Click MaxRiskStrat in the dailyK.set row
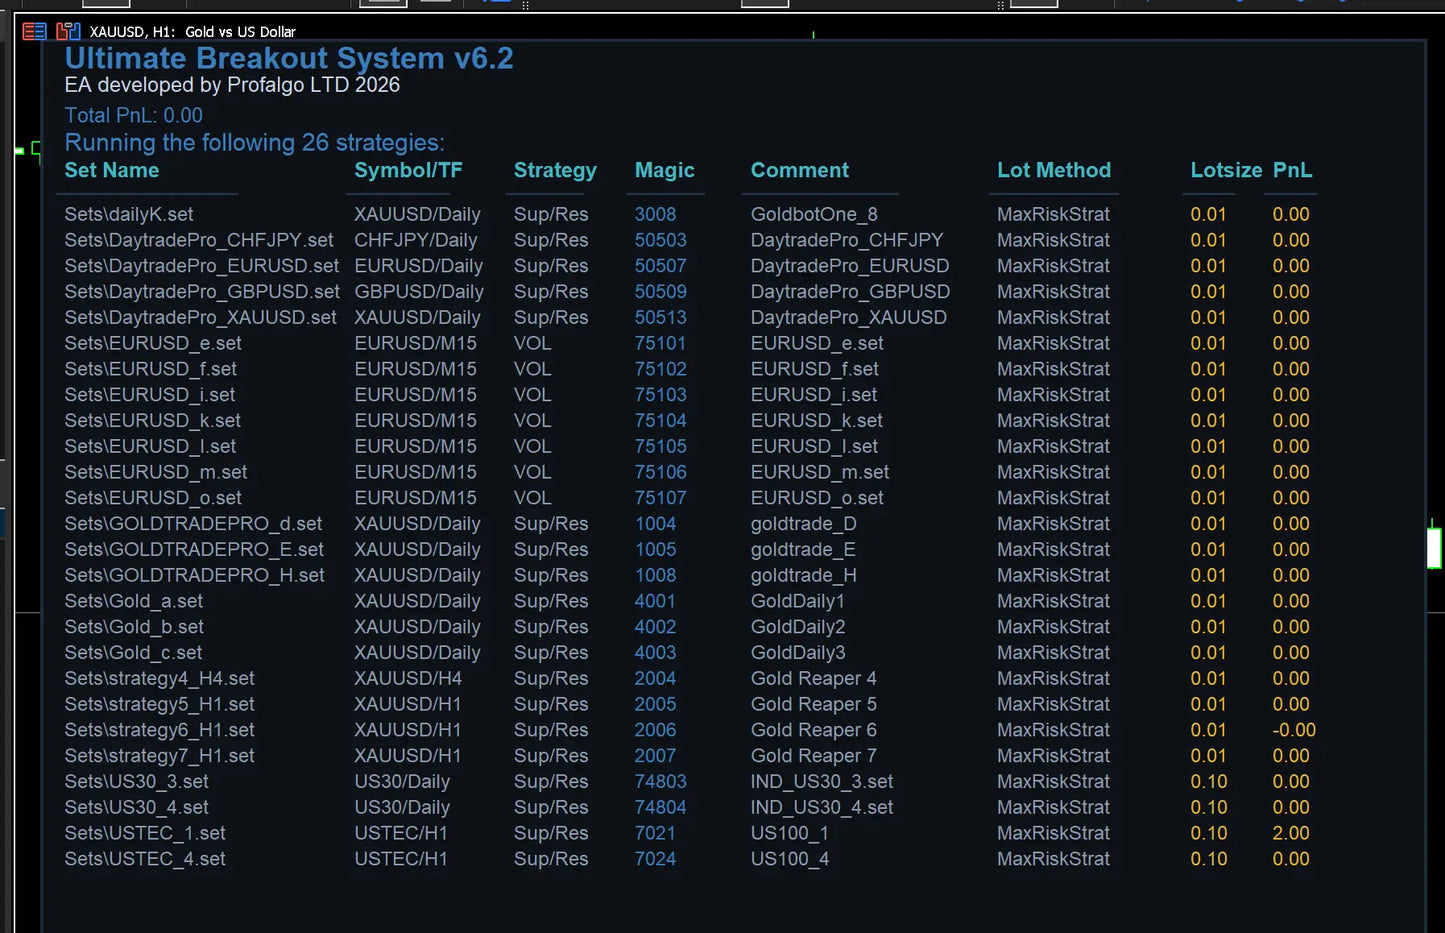Screen dimensions: 1445x933 coord(1054,214)
